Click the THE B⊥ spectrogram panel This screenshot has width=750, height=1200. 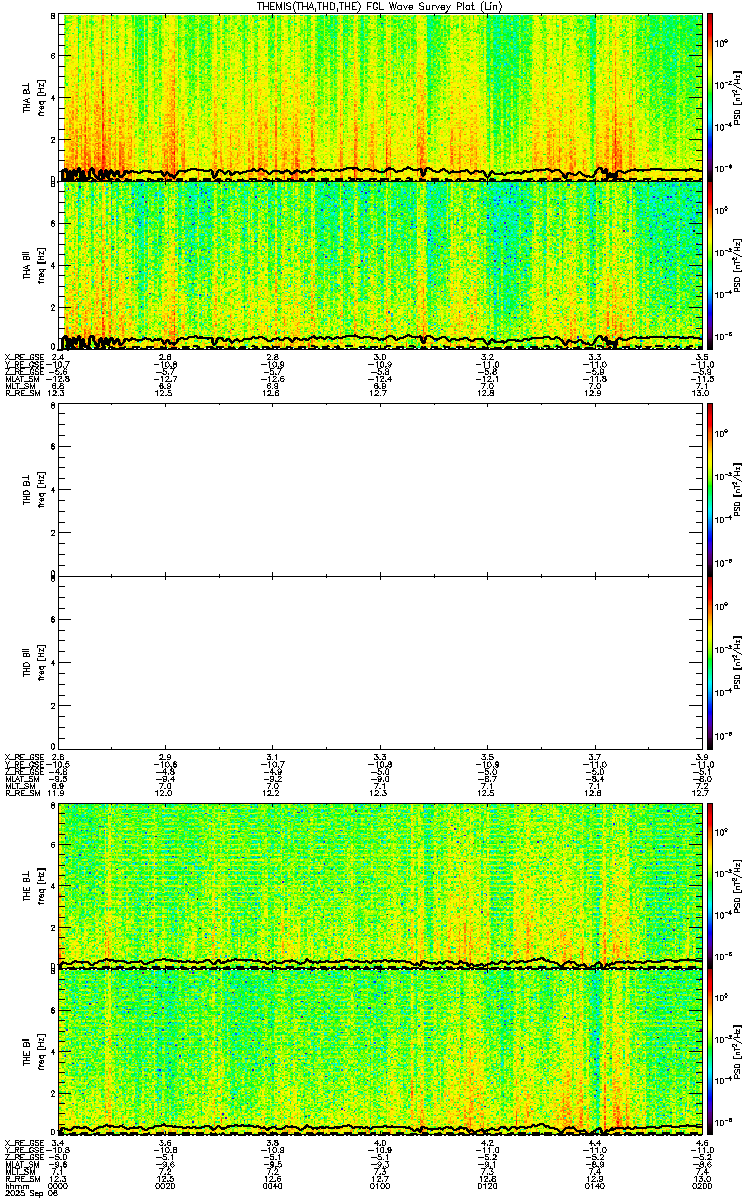[380, 884]
